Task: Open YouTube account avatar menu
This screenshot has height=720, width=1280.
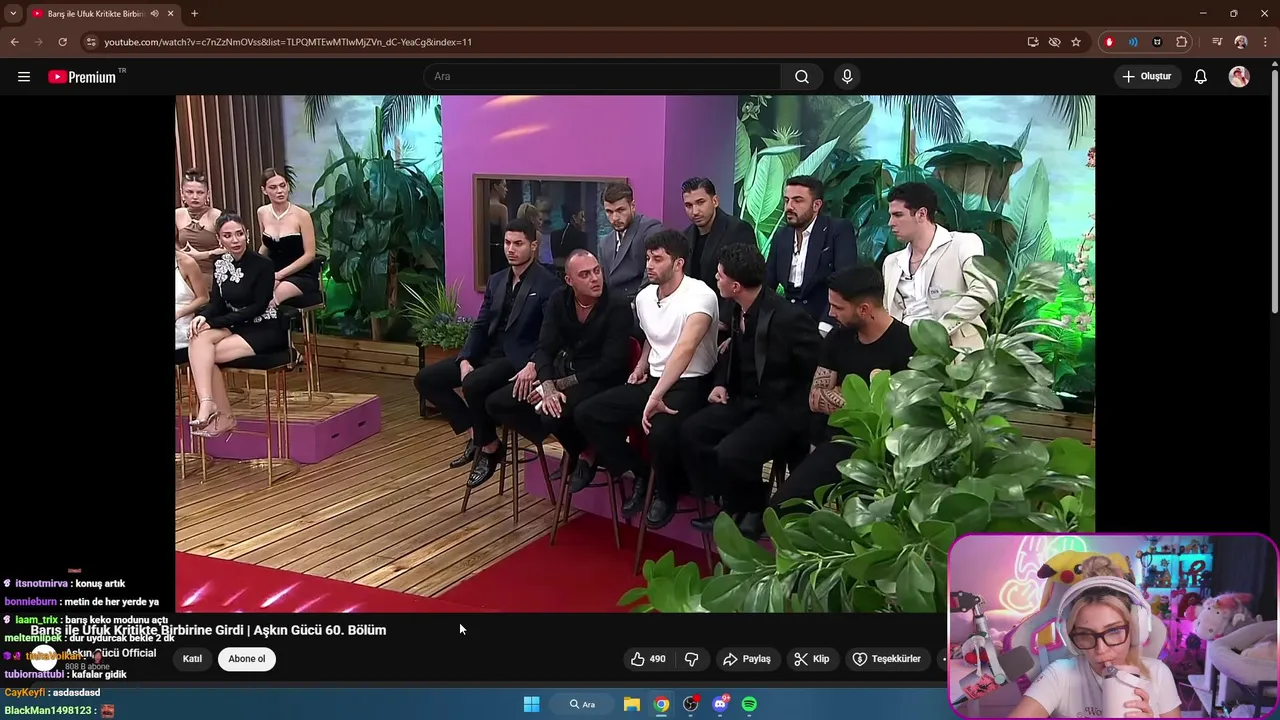Action: pos(1239,77)
